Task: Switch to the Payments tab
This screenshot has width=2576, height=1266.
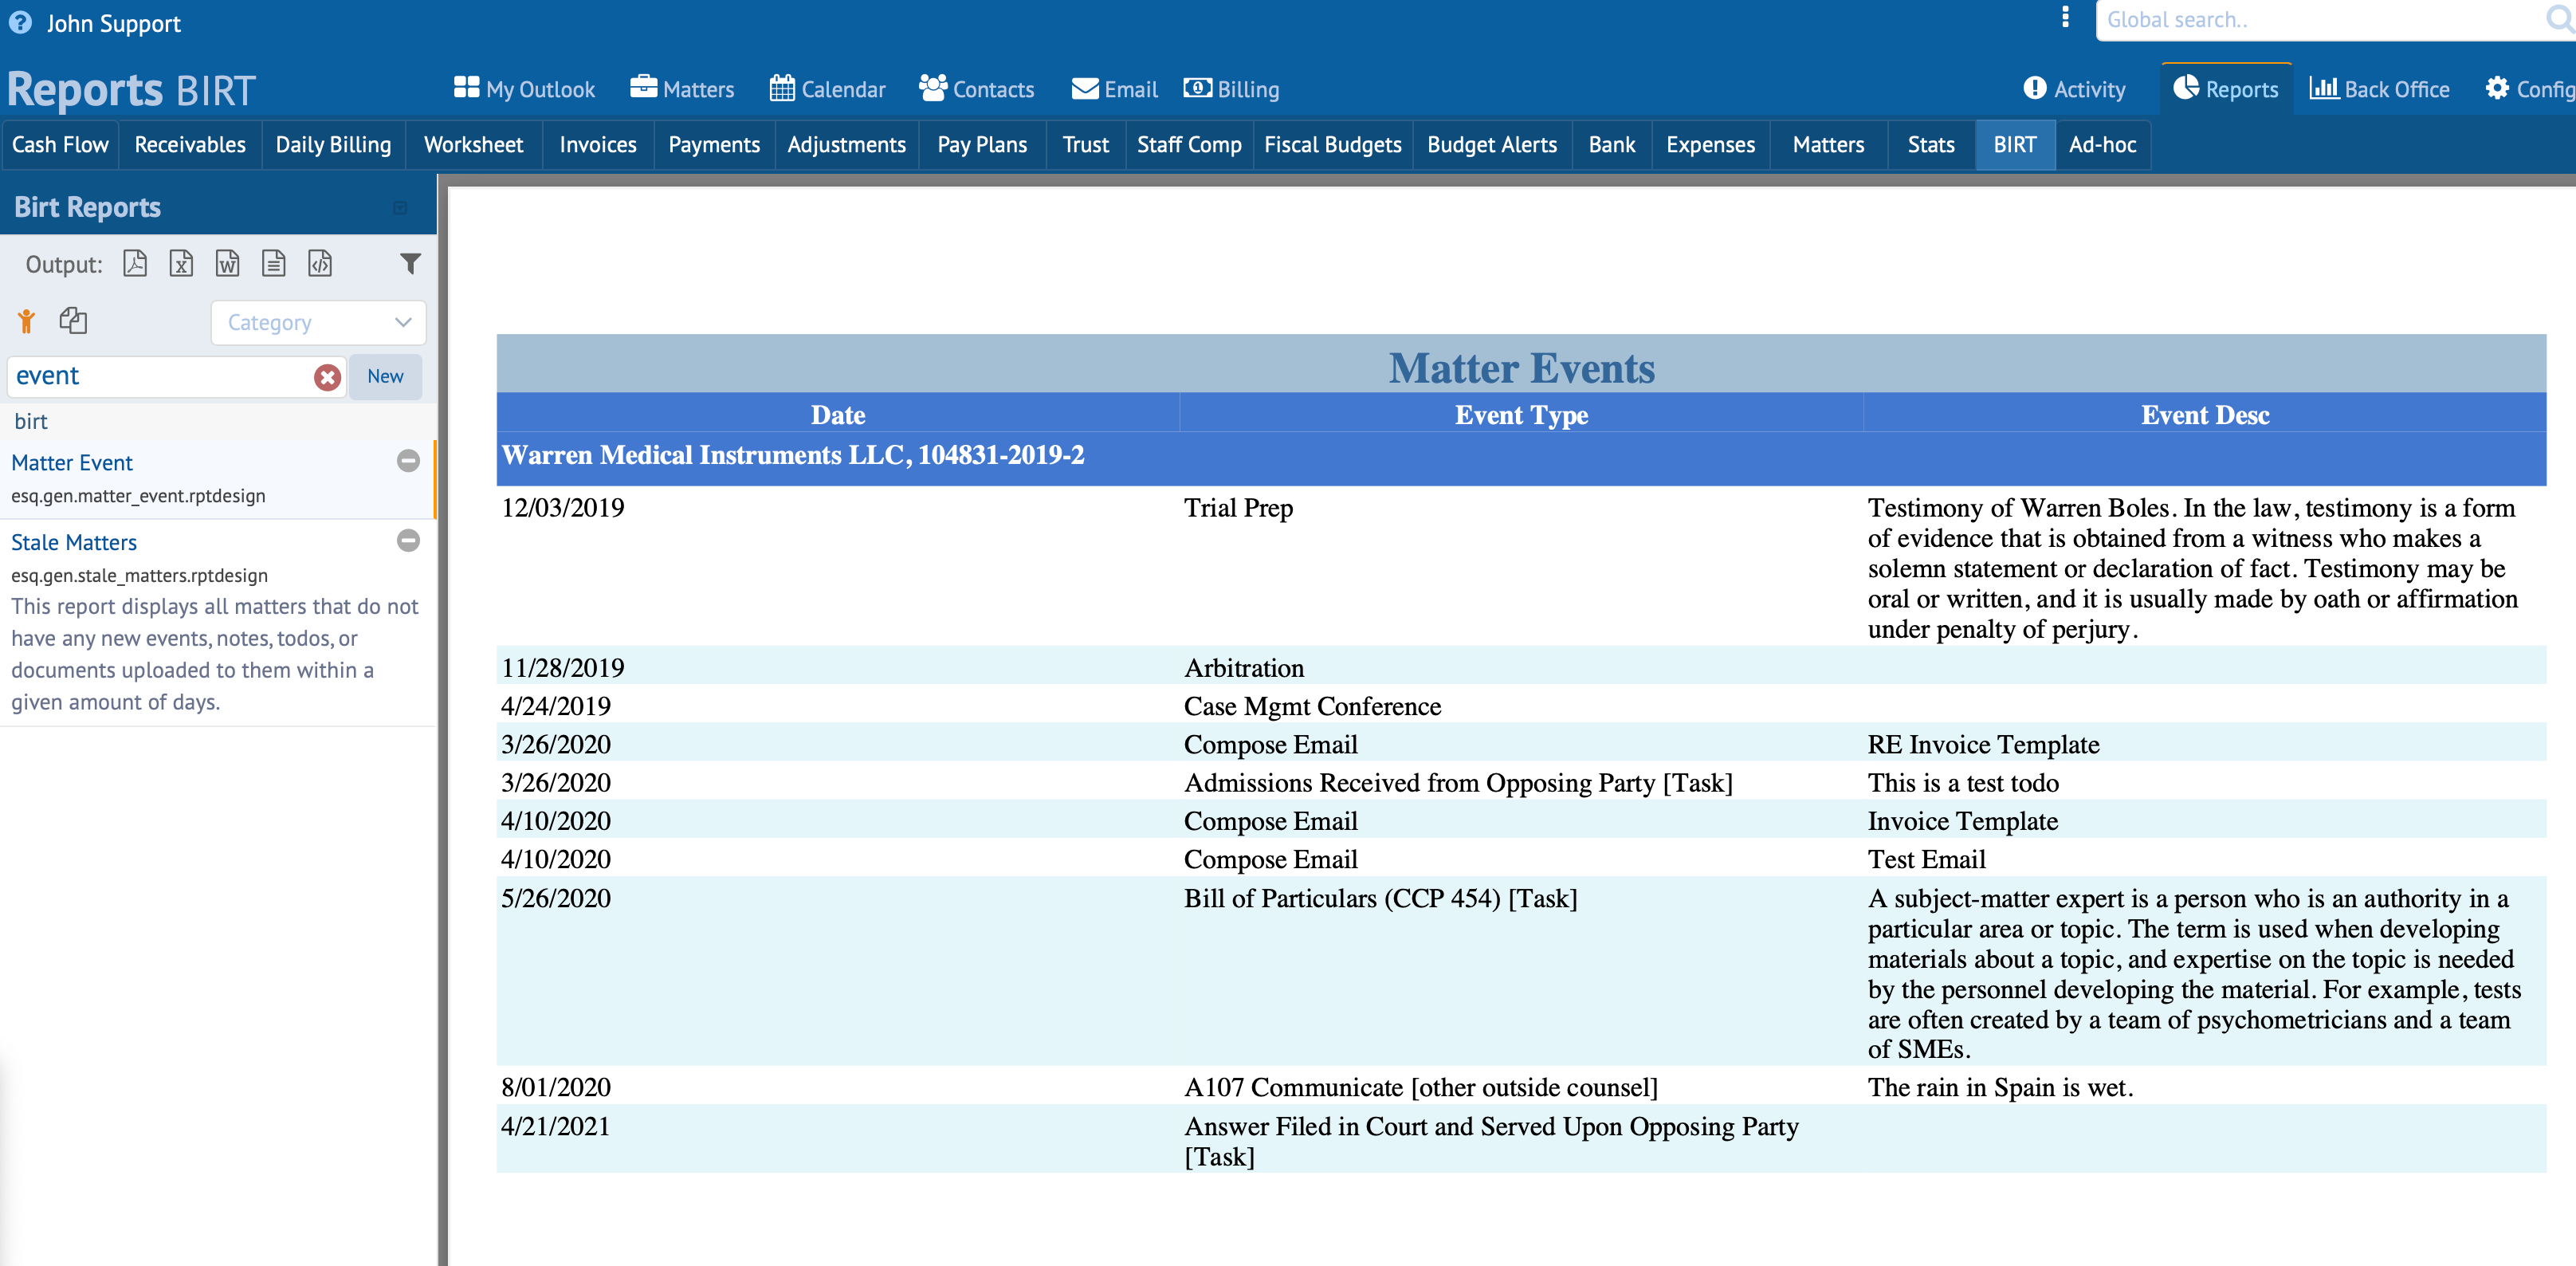Action: [x=714, y=145]
